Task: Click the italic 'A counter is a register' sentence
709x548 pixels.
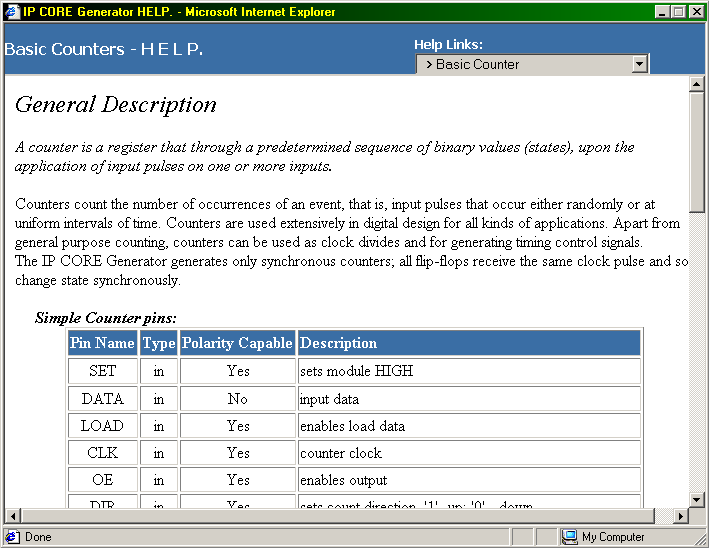Action: click(x=325, y=157)
